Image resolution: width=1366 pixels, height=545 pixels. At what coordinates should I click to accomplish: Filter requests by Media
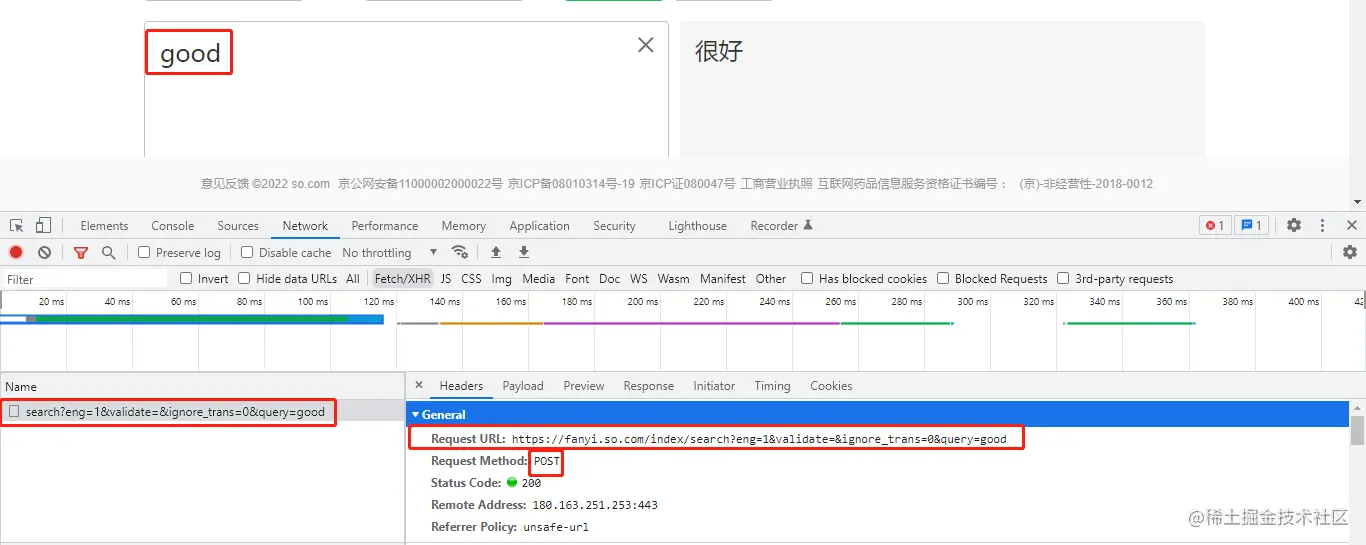pos(539,279)
